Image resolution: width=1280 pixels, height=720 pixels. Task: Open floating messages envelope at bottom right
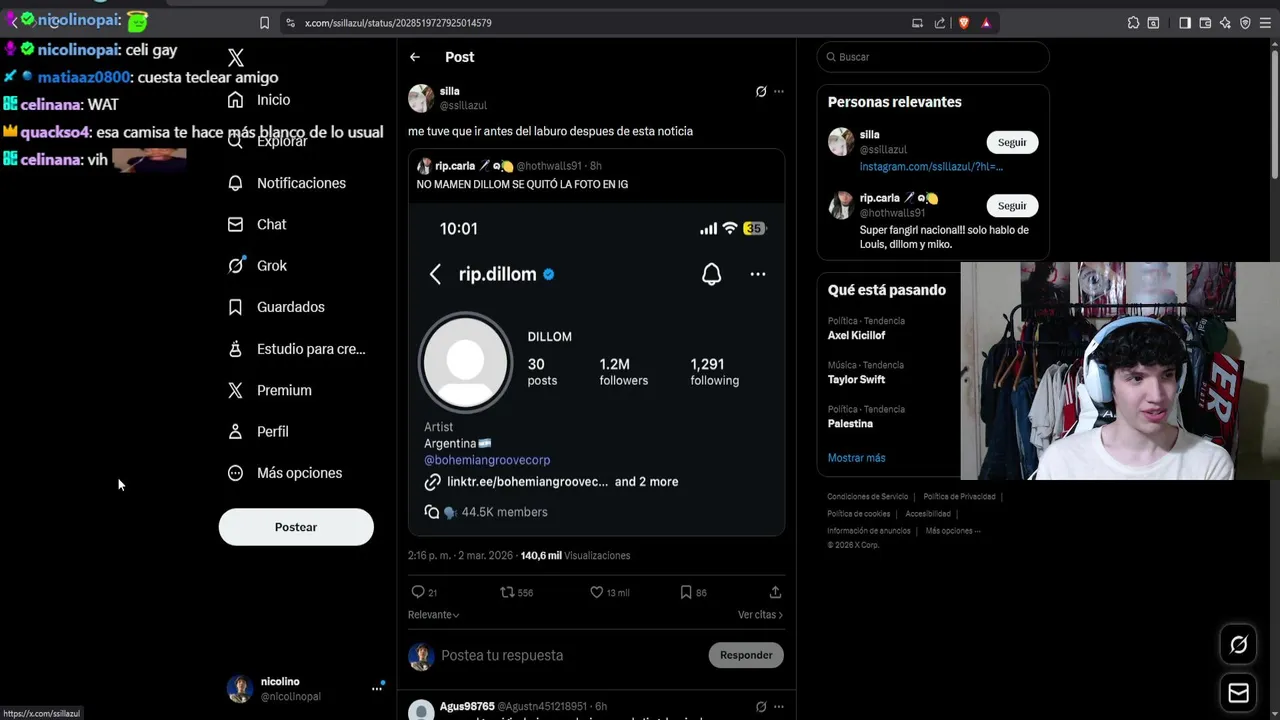(x=1238, y=693)
